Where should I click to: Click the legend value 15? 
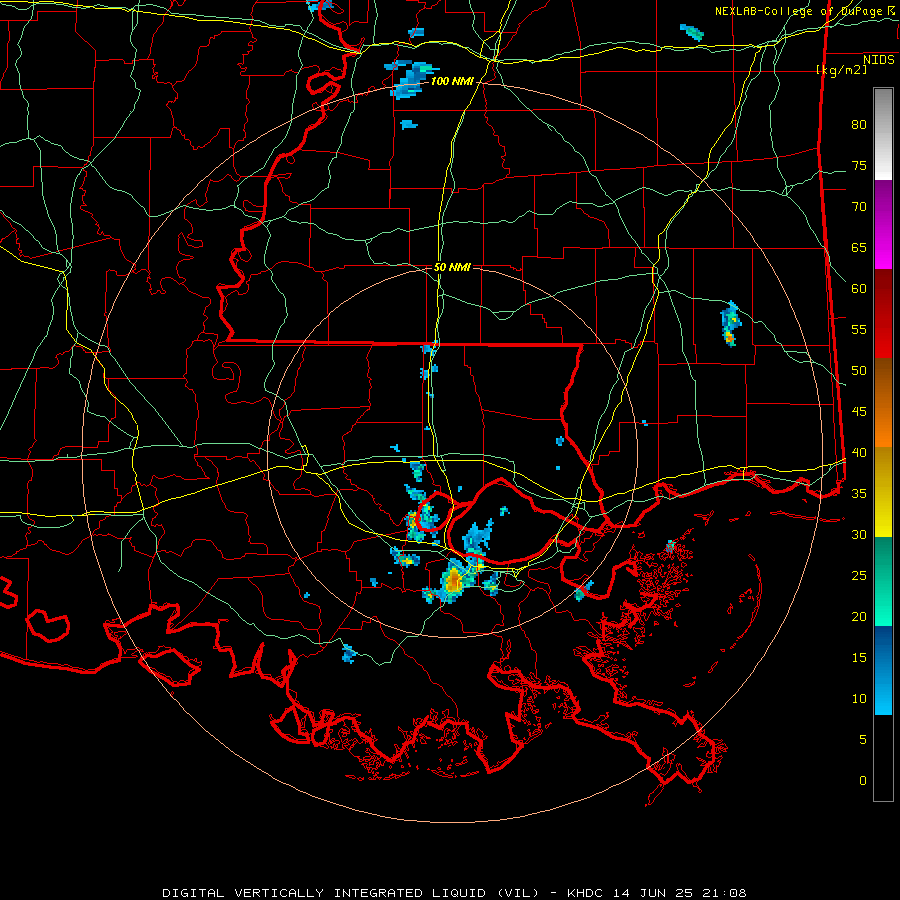(859, 658)
